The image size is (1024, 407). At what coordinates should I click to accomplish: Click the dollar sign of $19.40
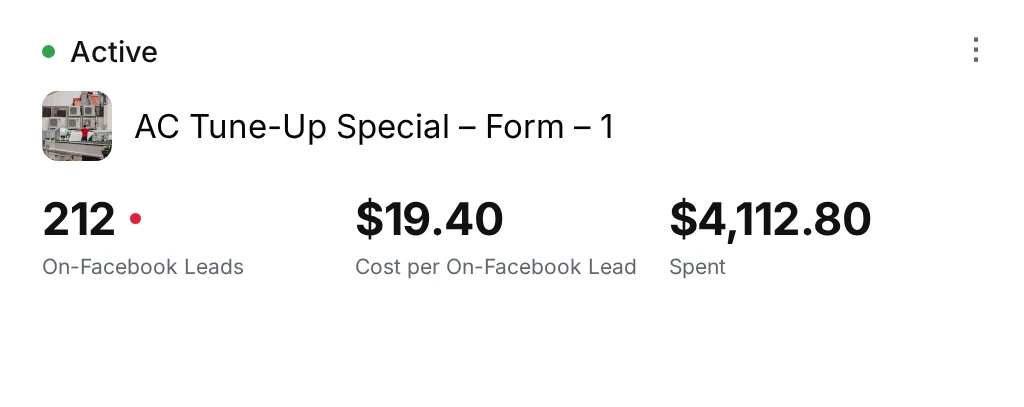click(369, 220)
